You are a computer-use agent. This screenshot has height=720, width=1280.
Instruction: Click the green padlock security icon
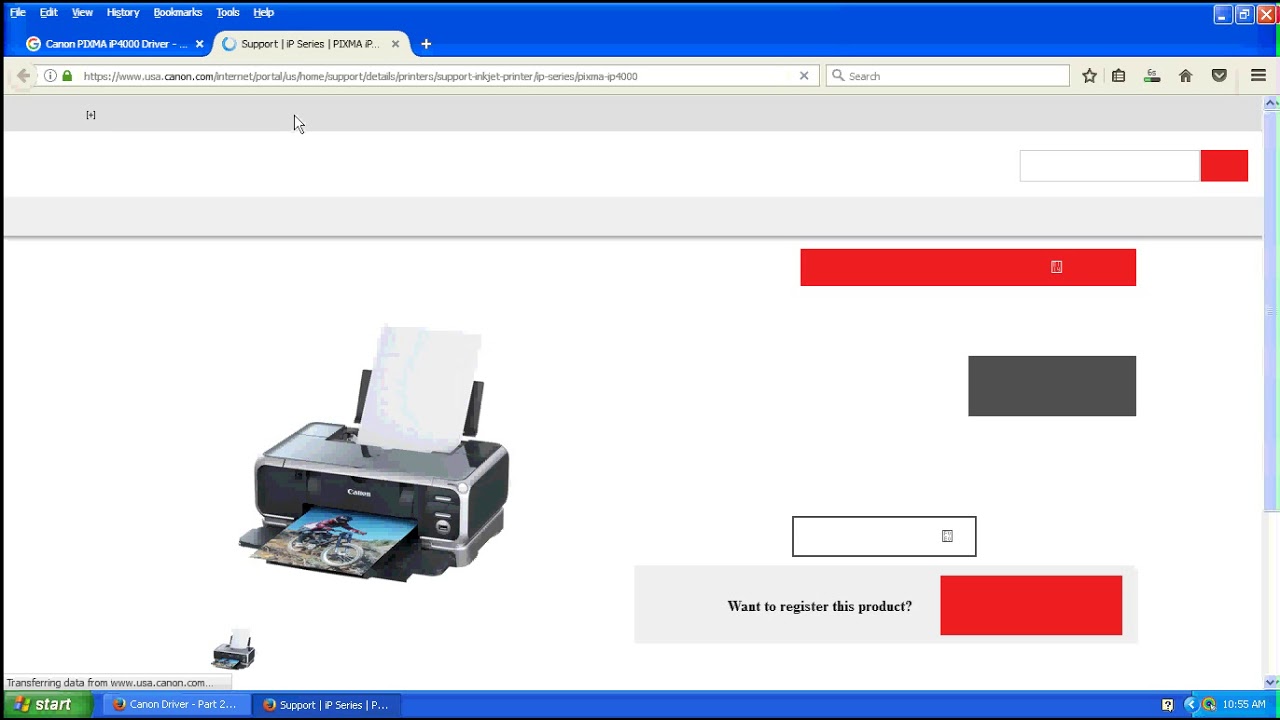[67, 76]
